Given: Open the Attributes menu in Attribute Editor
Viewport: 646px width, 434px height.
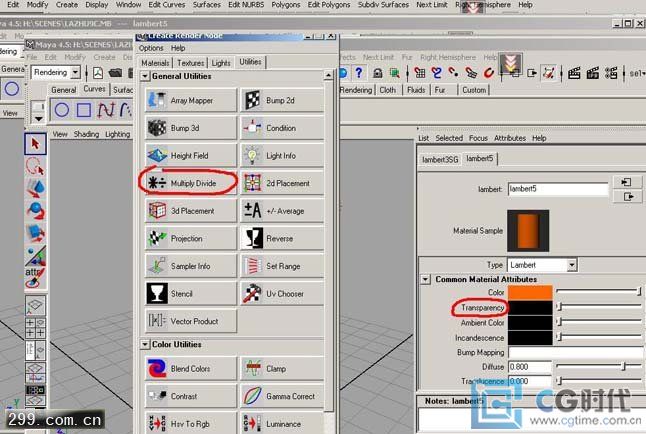Looking at the screenshot, I should [x=510, y=138].
